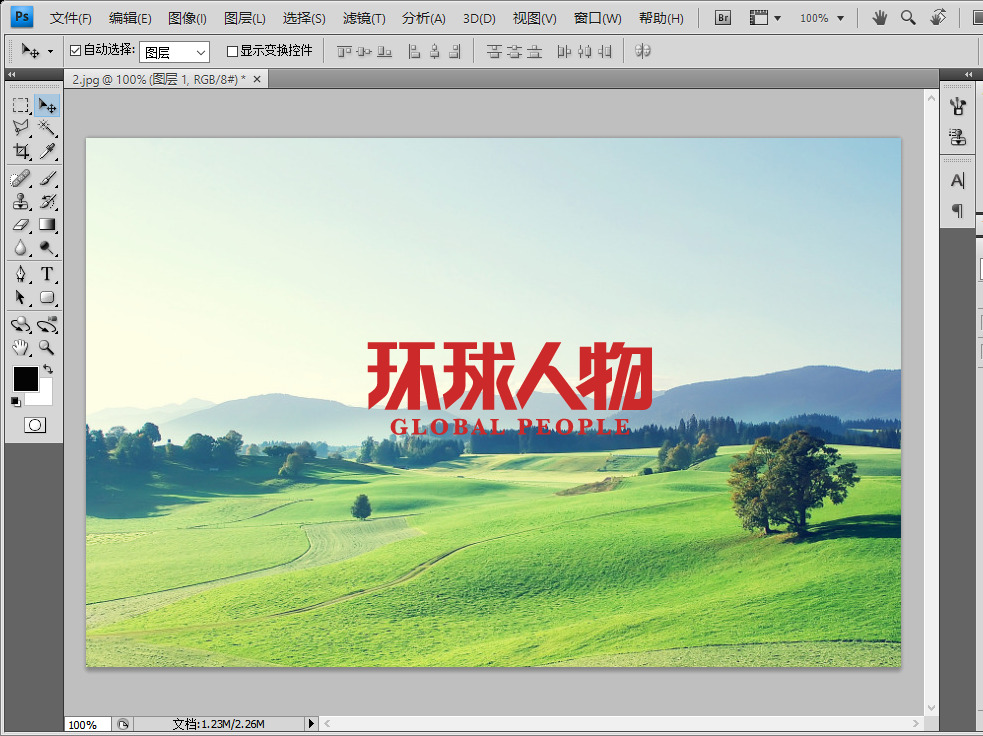Select the Move tool in toolbox
This screenshot has width=983, height=736.
click(47, 105)
